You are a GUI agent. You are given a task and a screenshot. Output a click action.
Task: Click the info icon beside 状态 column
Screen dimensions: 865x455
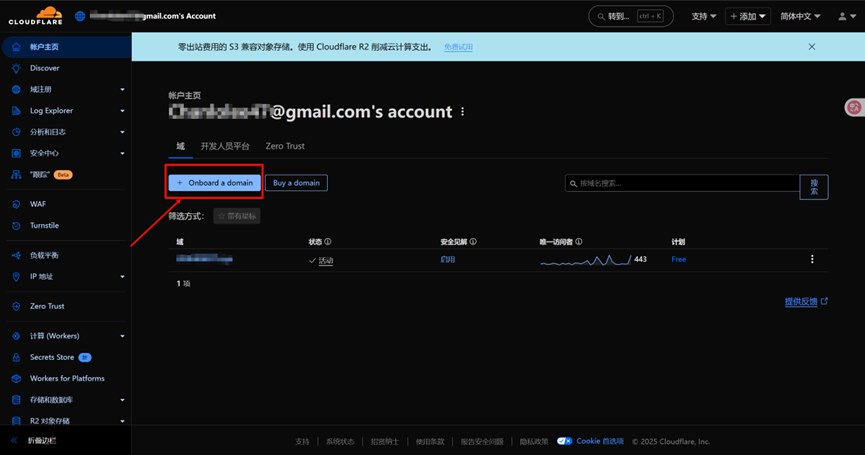tap(328, 242)
